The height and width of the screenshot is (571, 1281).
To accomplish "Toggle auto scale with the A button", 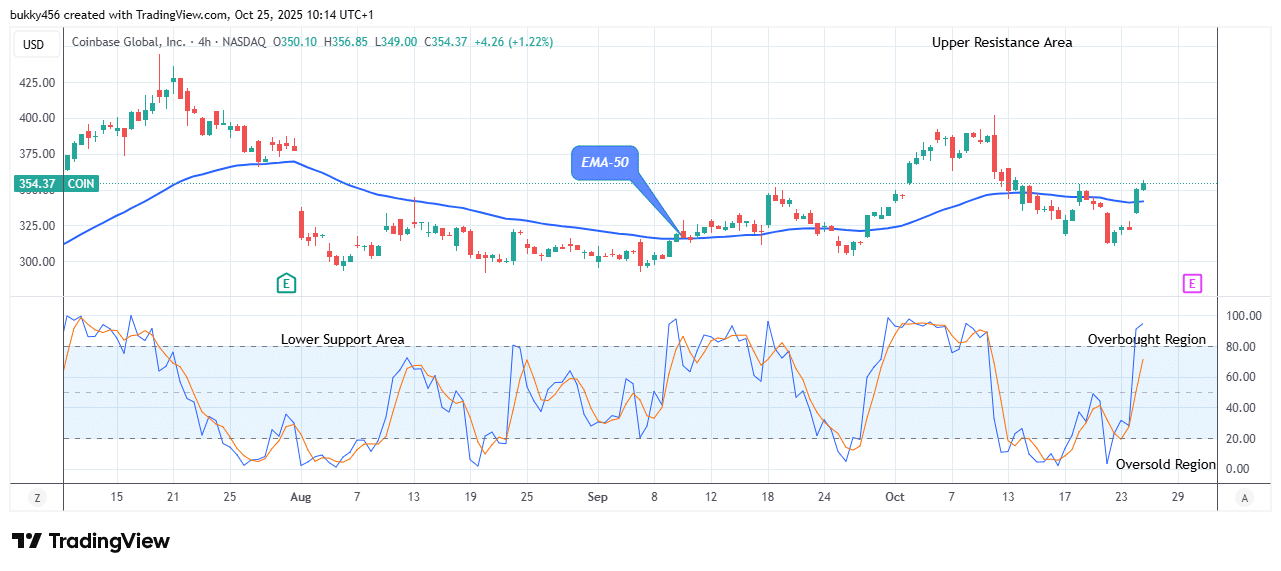I will click(1244, 497).
